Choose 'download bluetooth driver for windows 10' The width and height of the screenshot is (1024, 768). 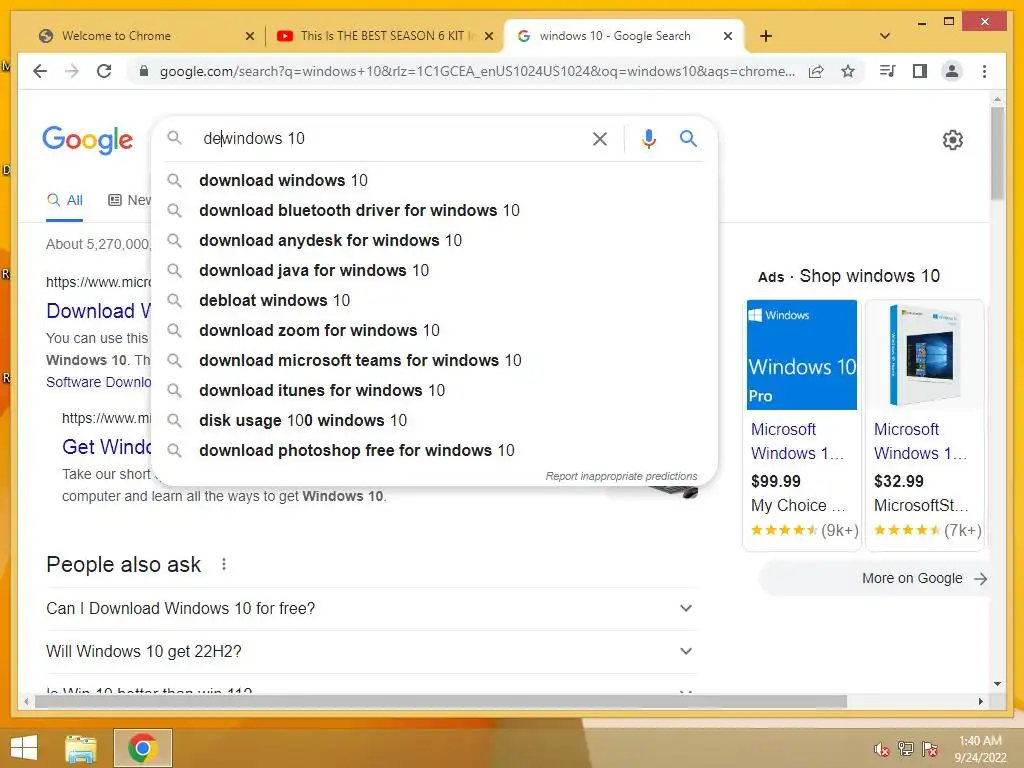point(434,210)
